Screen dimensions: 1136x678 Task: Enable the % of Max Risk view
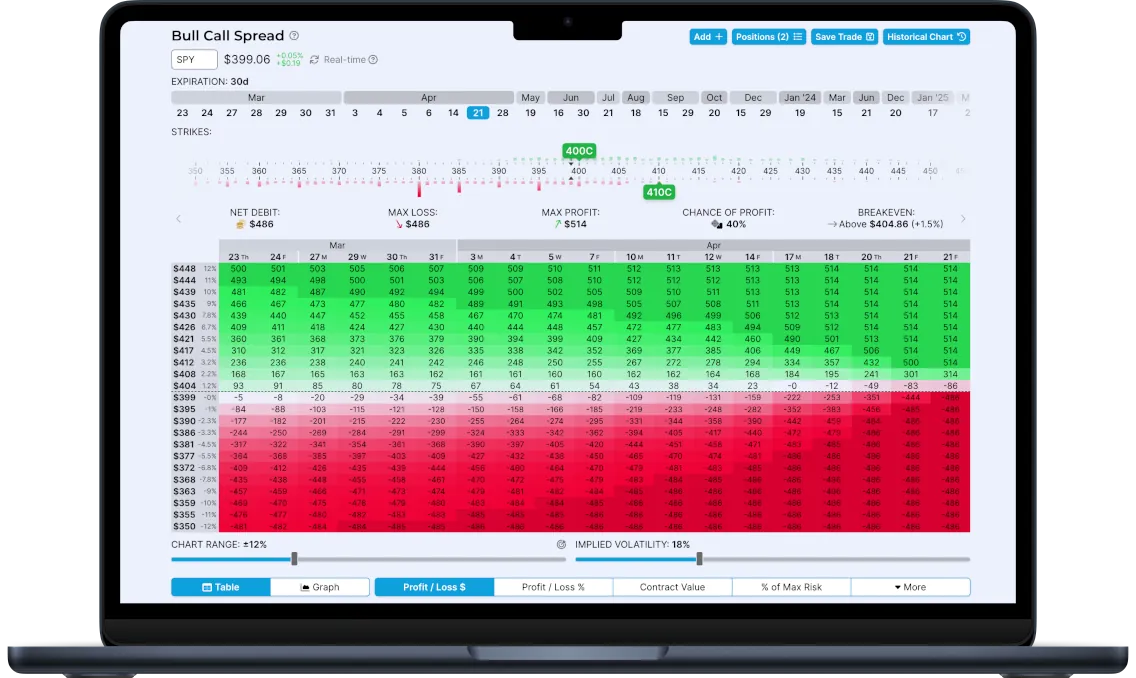point(791,587)
